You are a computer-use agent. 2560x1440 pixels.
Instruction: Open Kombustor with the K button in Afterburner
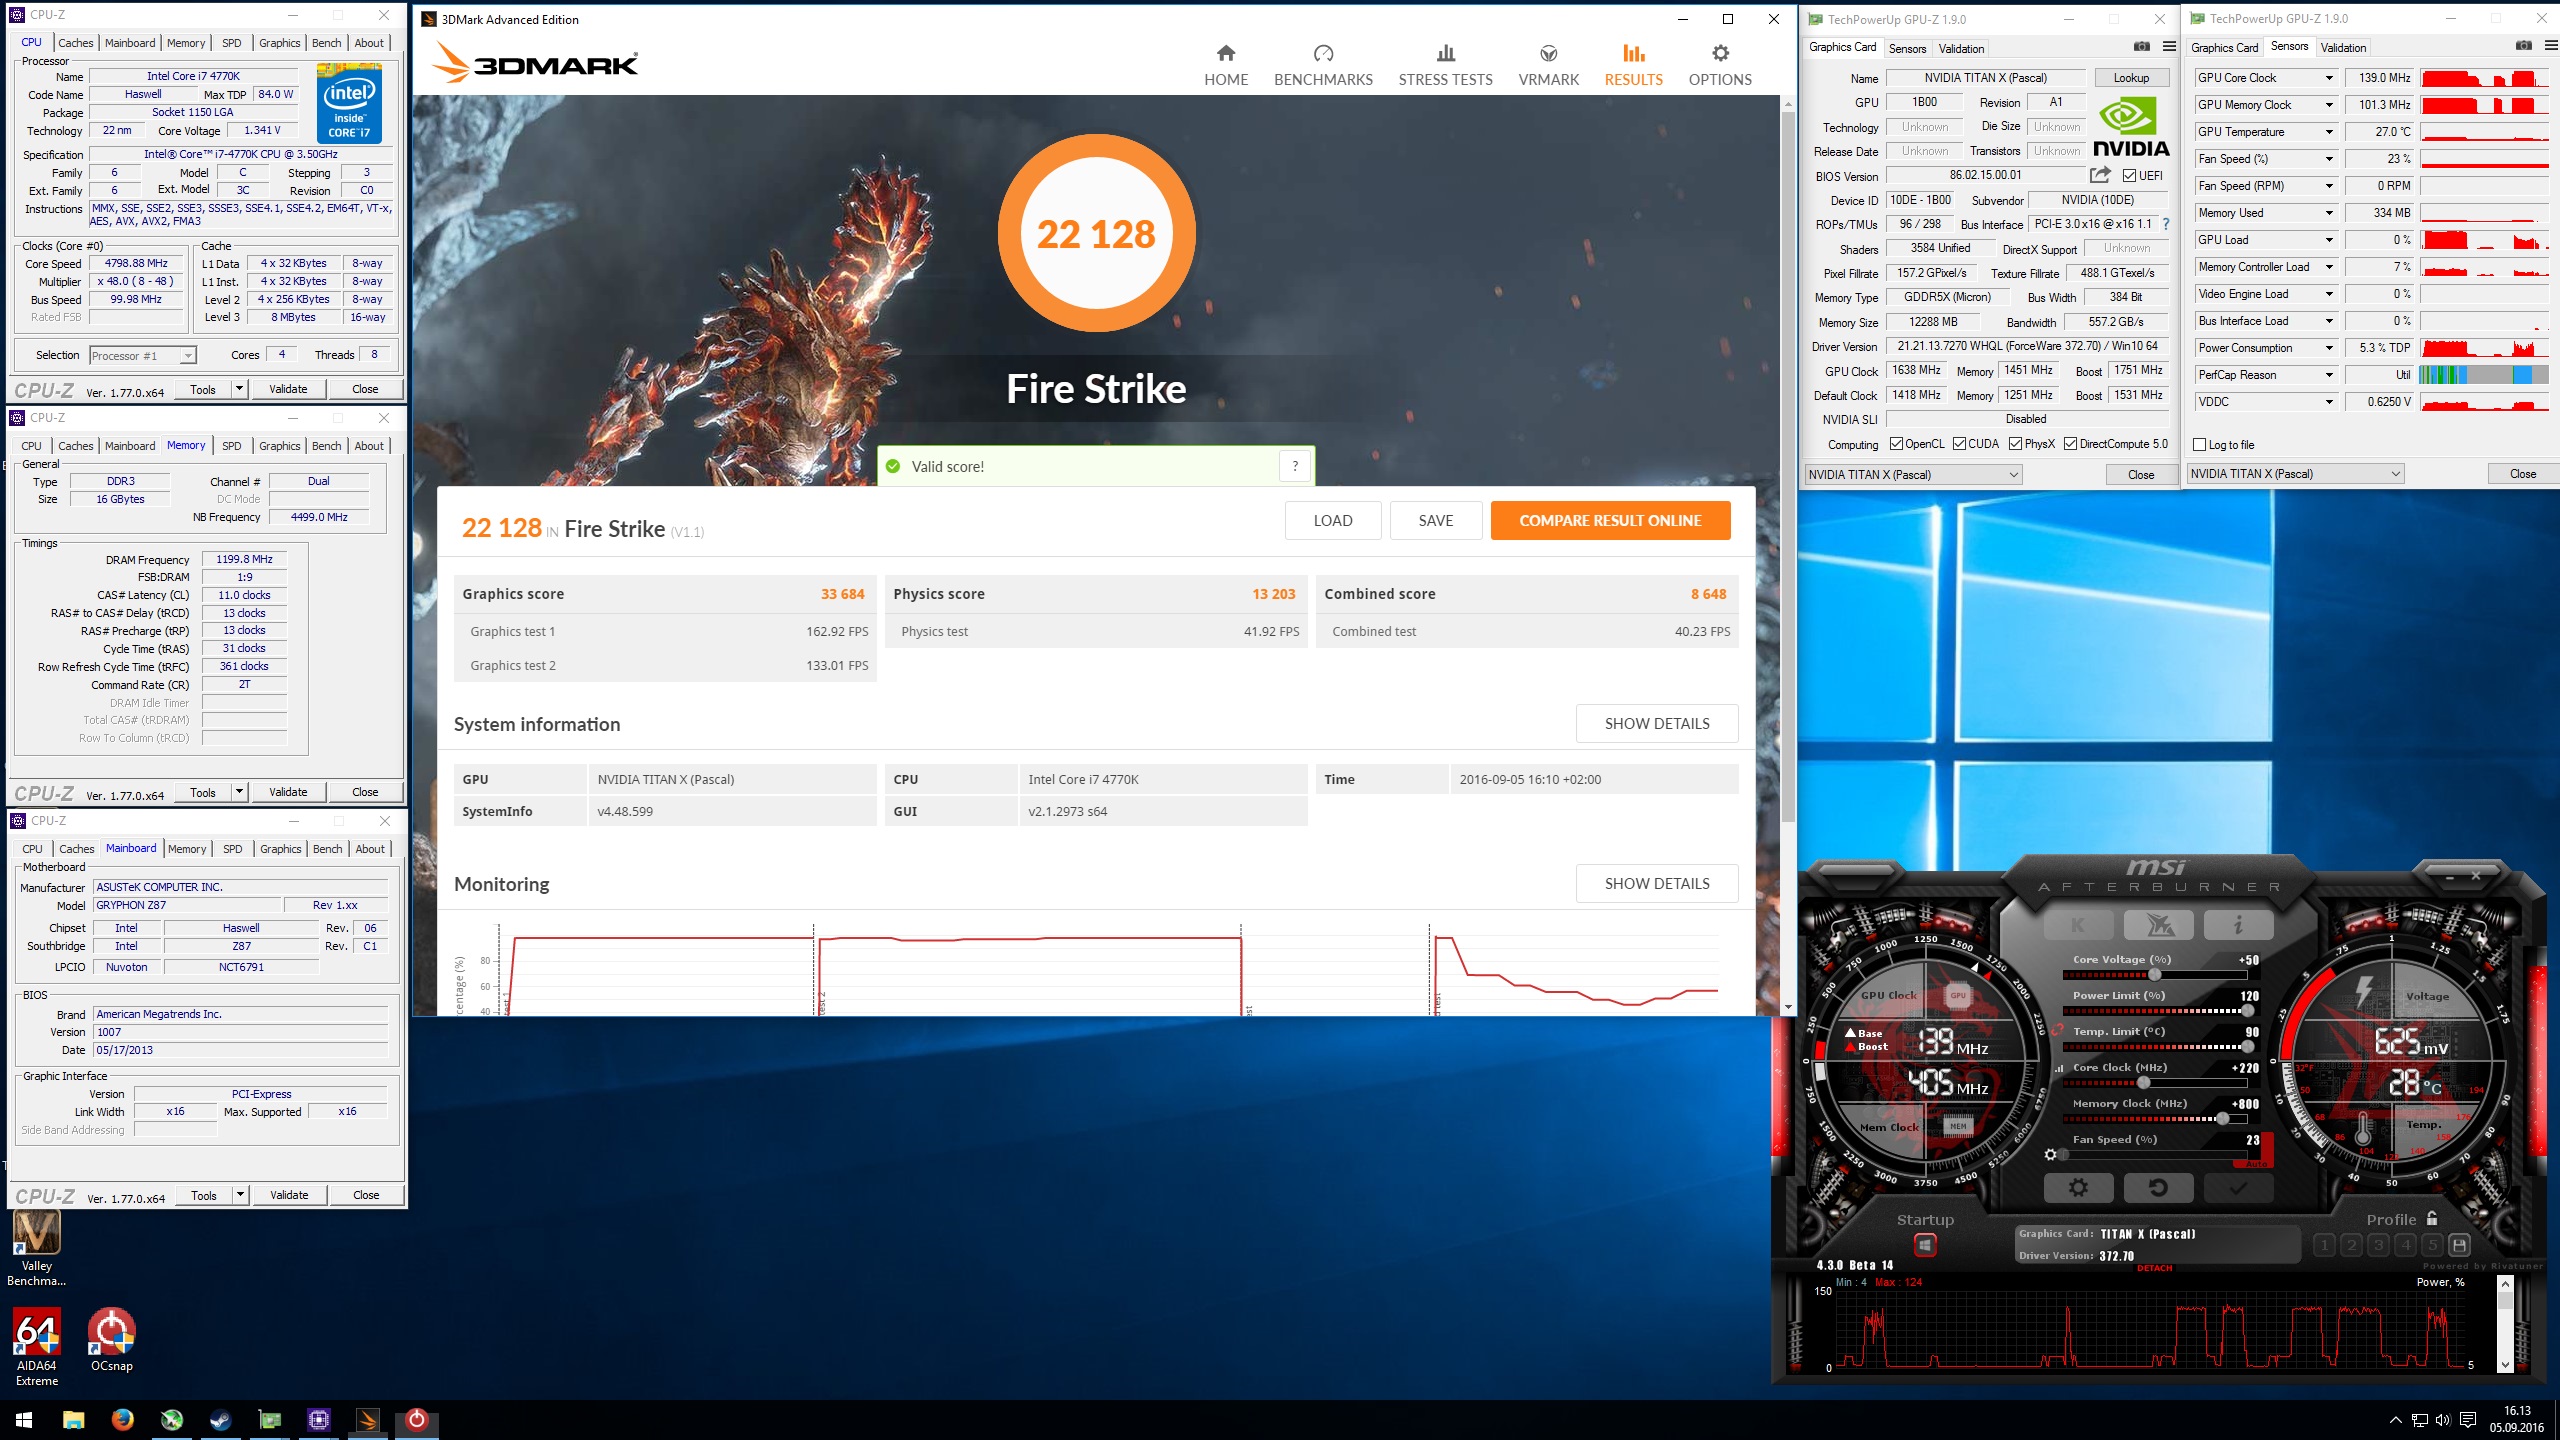(2078, 924)
